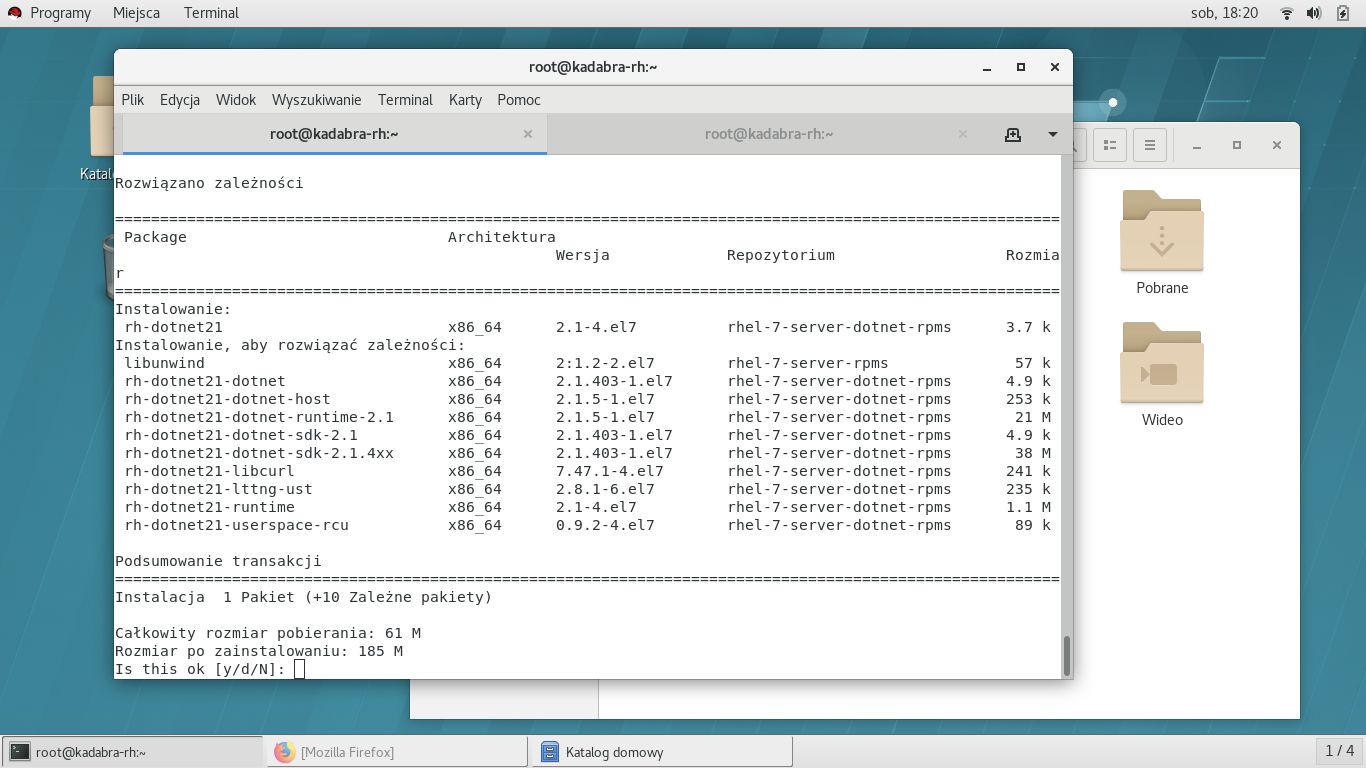This screenshot has height=768, width=1366.
Task: Click the version '7.47.1-4.el7'
Action: click(610, 471)
